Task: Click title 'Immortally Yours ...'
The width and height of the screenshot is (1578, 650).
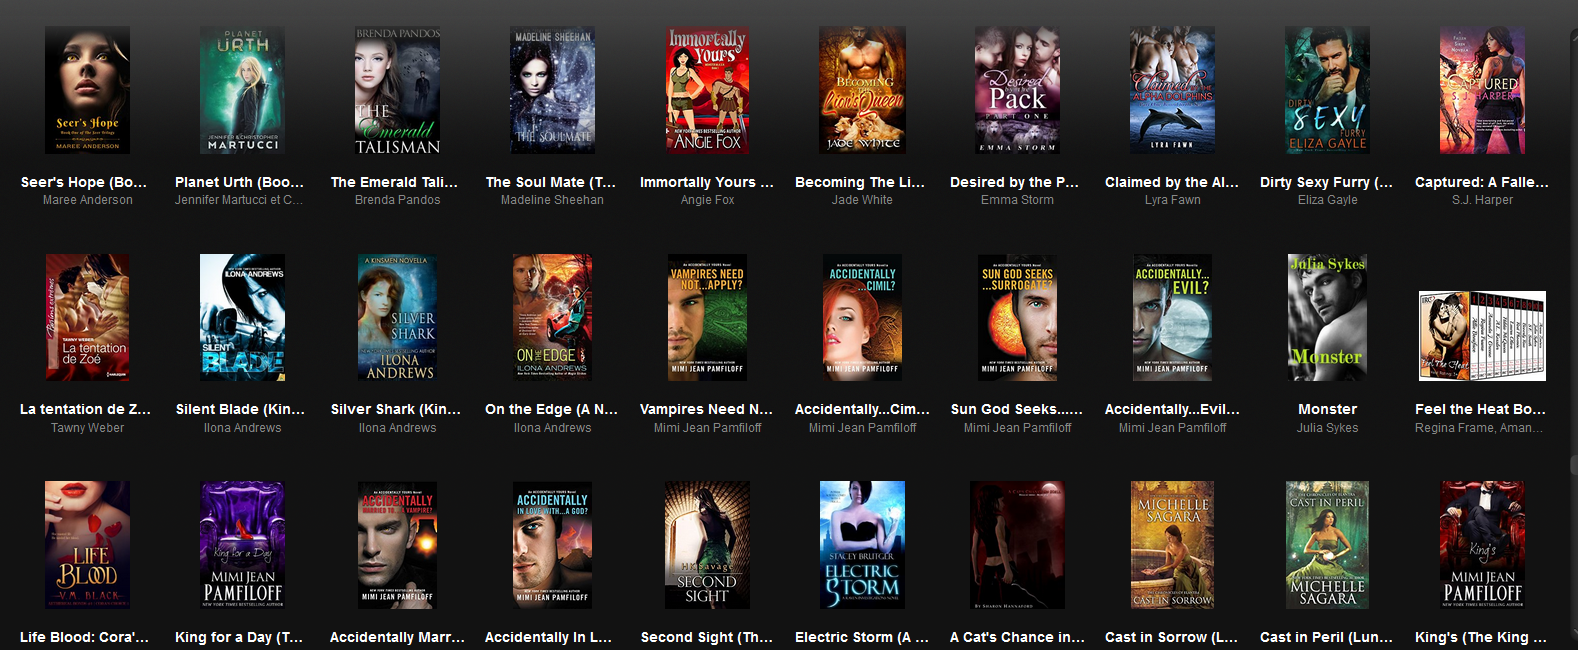Action: (707, 182)
